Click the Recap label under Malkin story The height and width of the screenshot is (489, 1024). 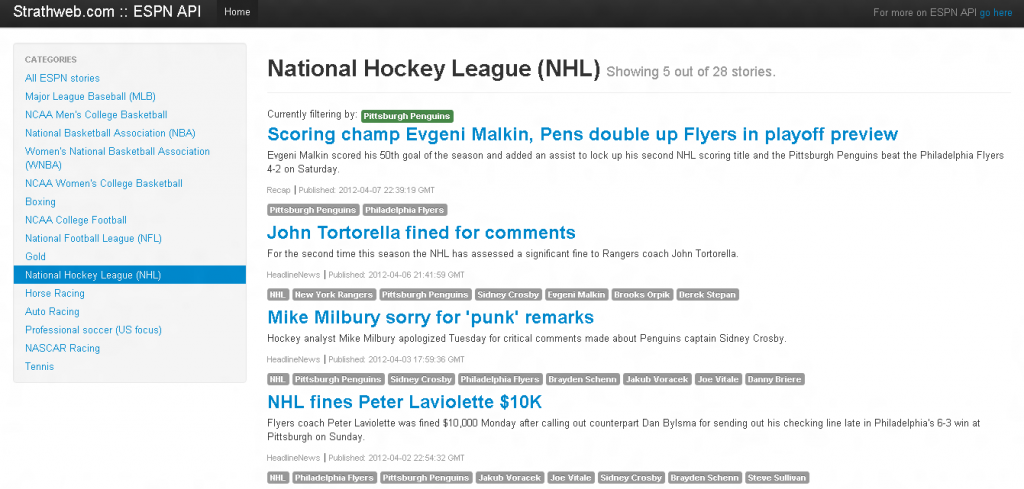[x=279, y=190]
